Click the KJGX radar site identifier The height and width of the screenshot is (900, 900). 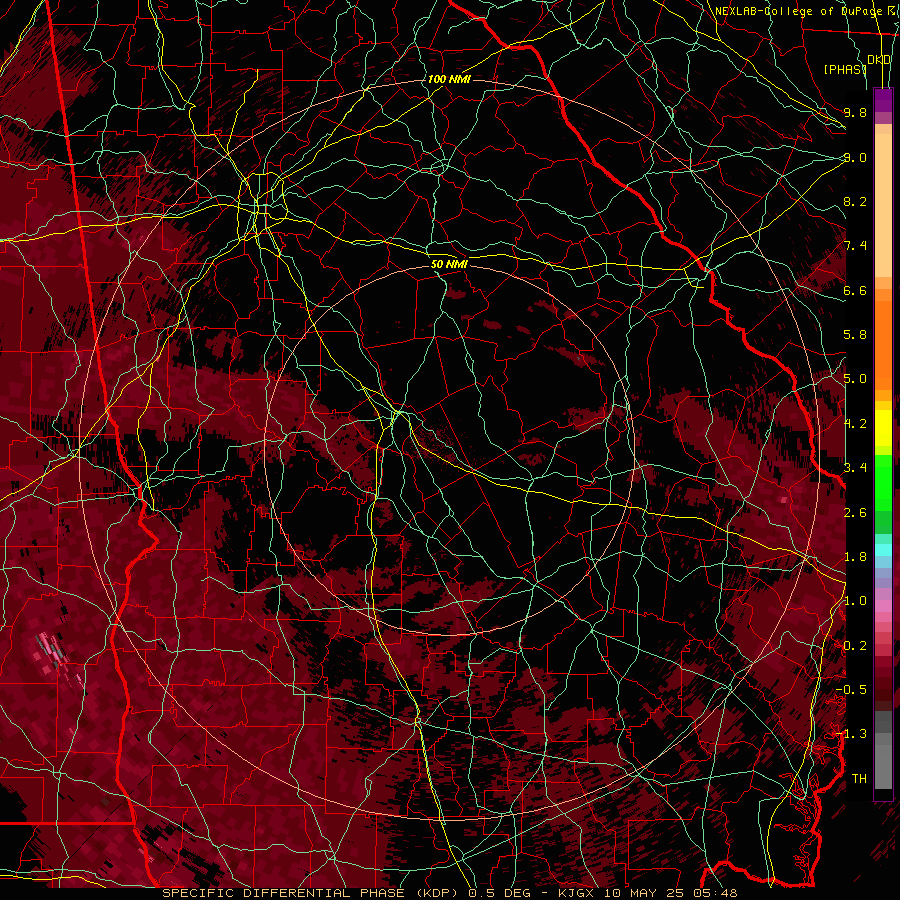tap(577, 893)
